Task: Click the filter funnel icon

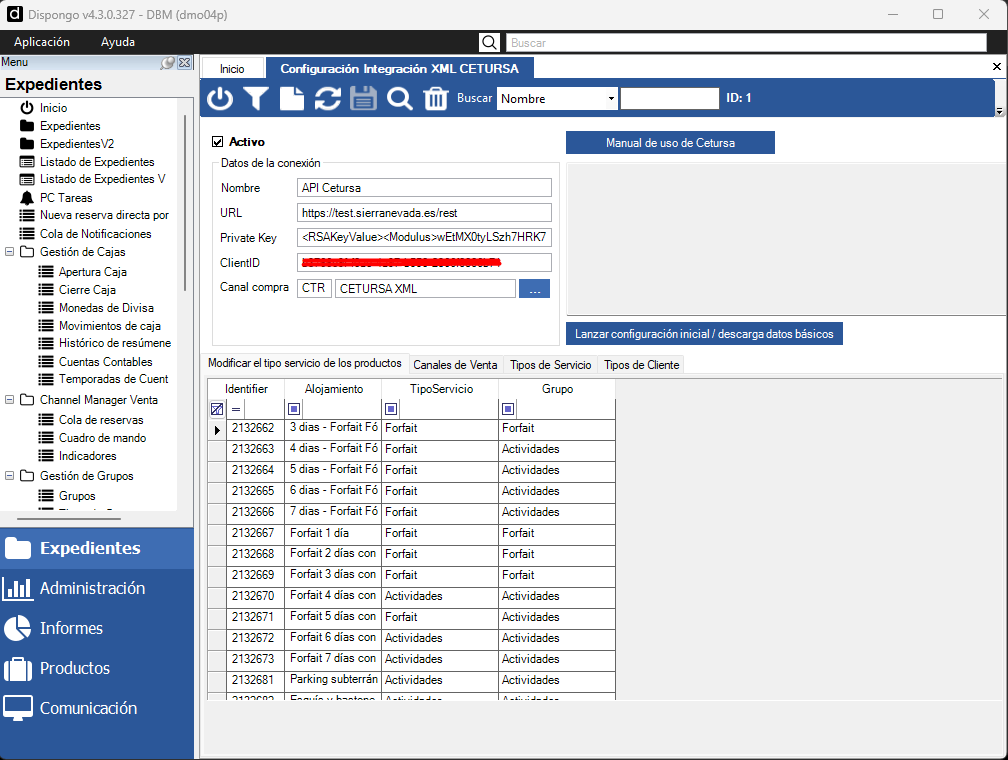Action: point(256,98)
